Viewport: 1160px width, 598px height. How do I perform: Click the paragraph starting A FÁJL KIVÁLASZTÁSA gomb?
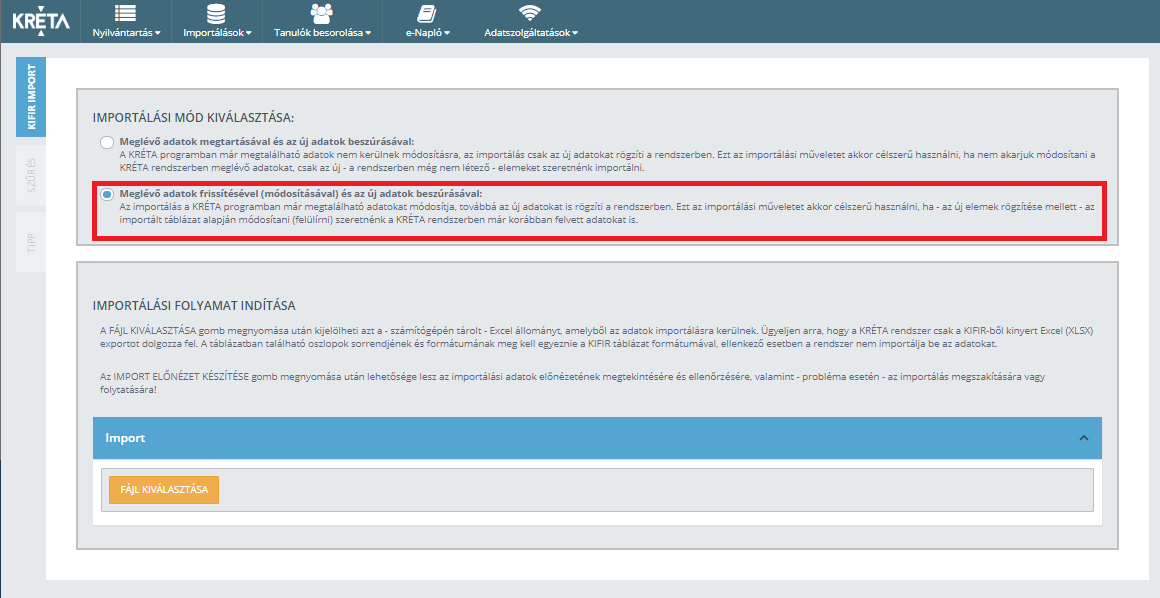(x=596, y=337)
